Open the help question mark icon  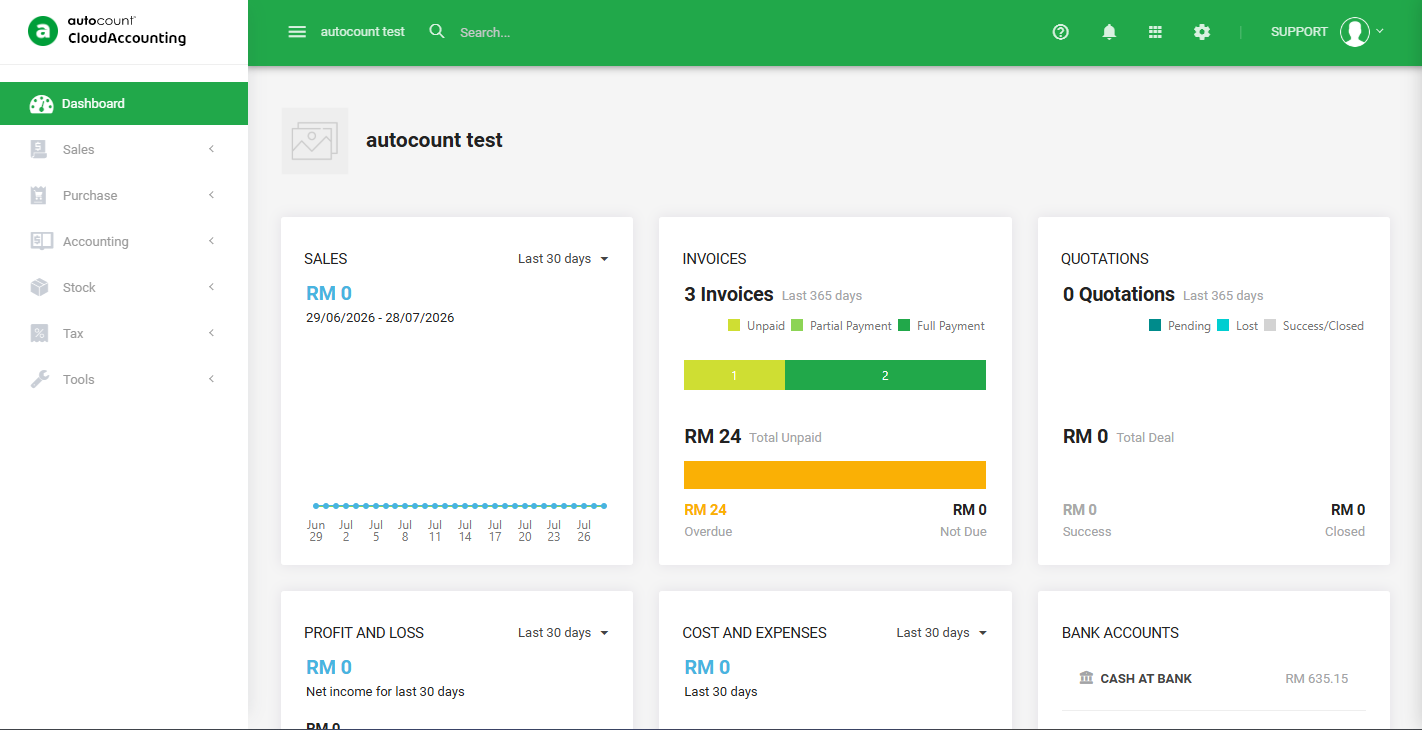(1061, 32)
